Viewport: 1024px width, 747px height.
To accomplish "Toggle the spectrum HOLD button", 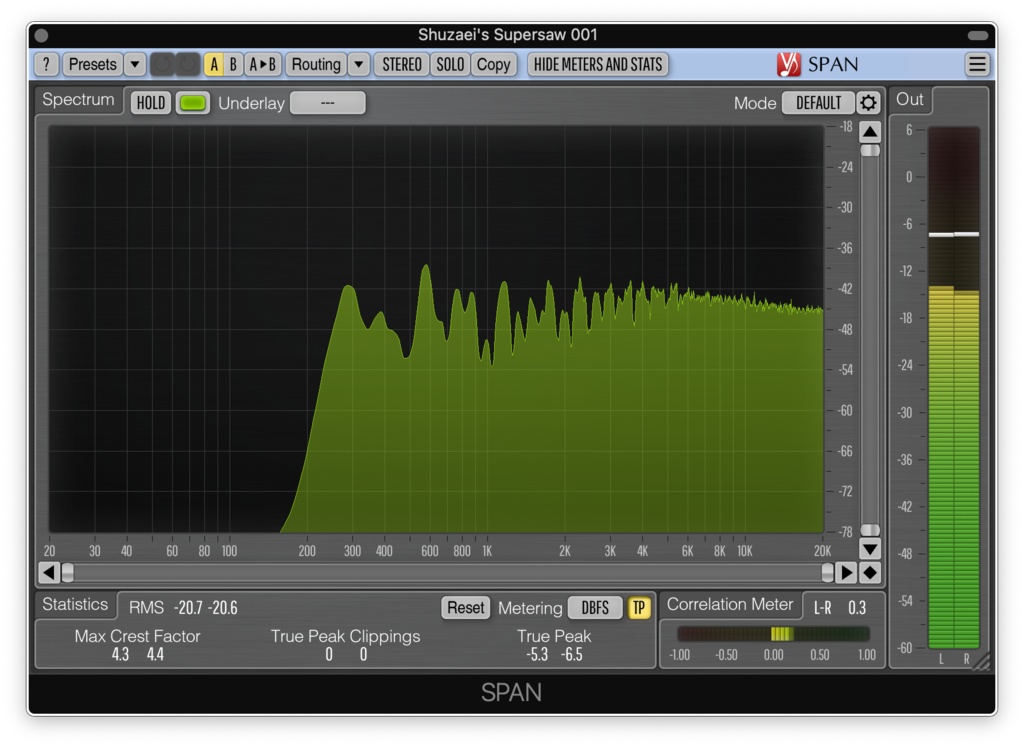I will point(151,103).
